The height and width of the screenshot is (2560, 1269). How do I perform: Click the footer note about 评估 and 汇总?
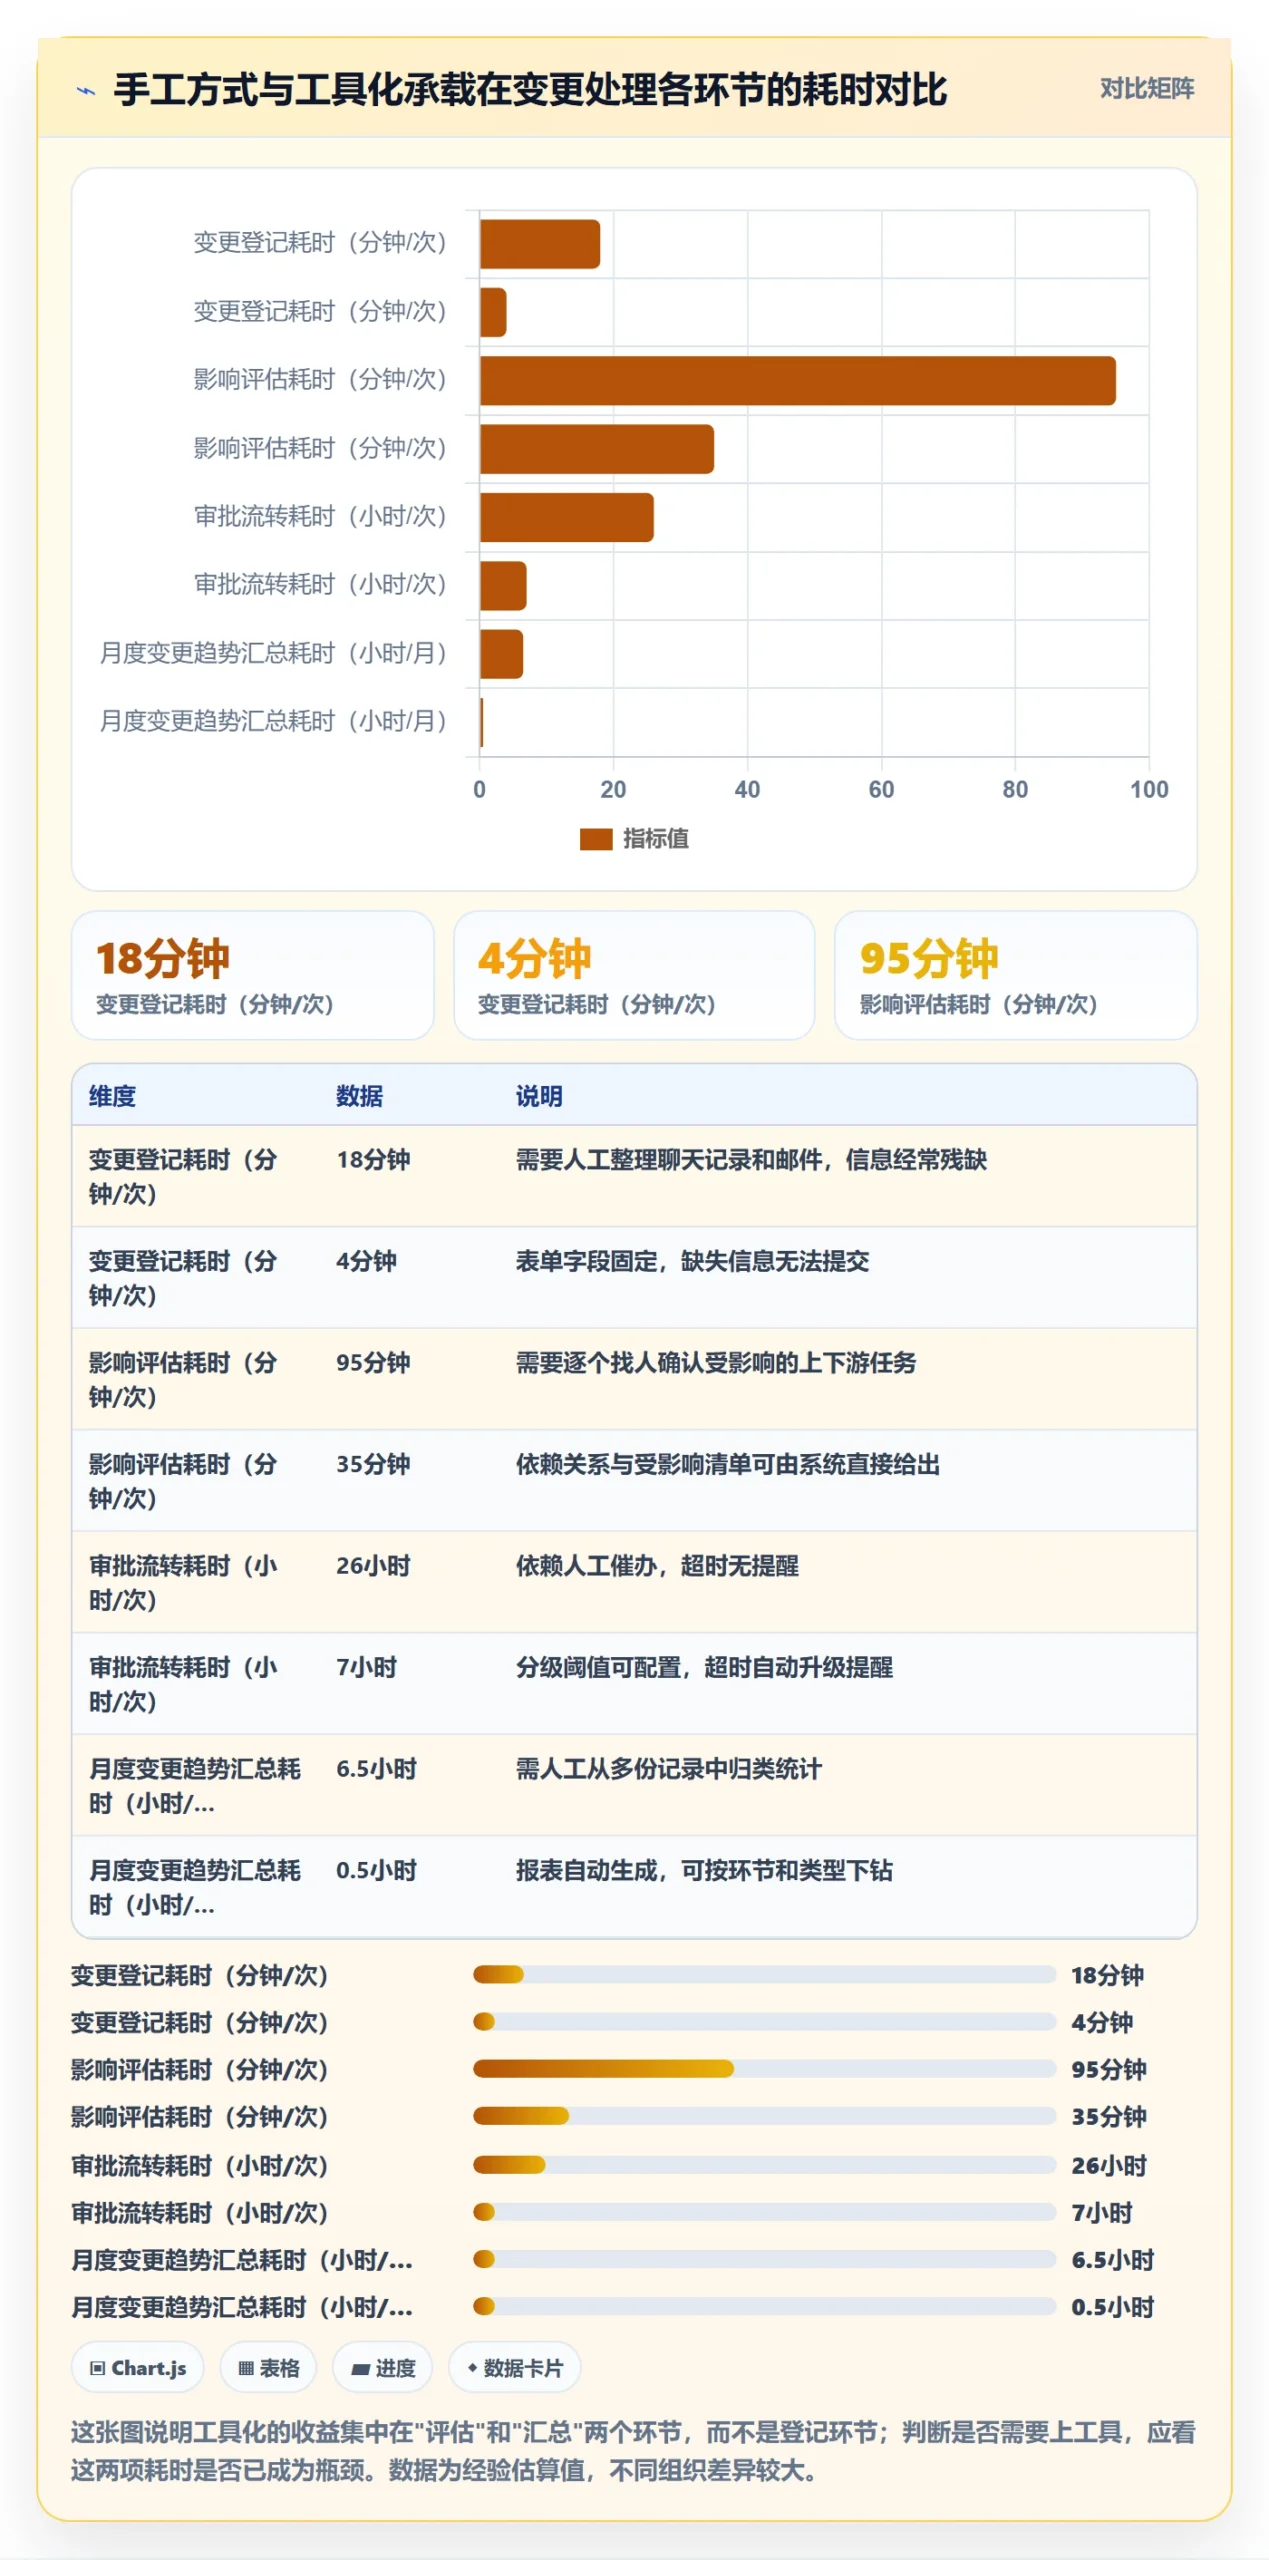click(633, 2450)
